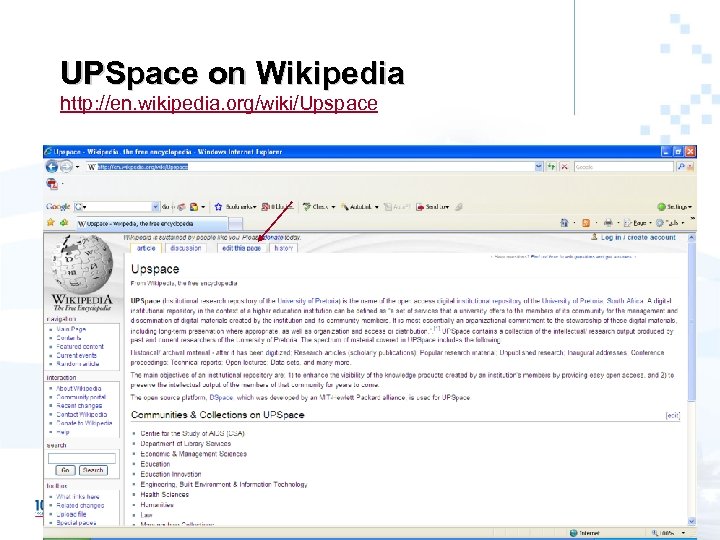Click the Main Page sidebar link
The height and width of the screenshot is (540, 720).
pos(71,329)
